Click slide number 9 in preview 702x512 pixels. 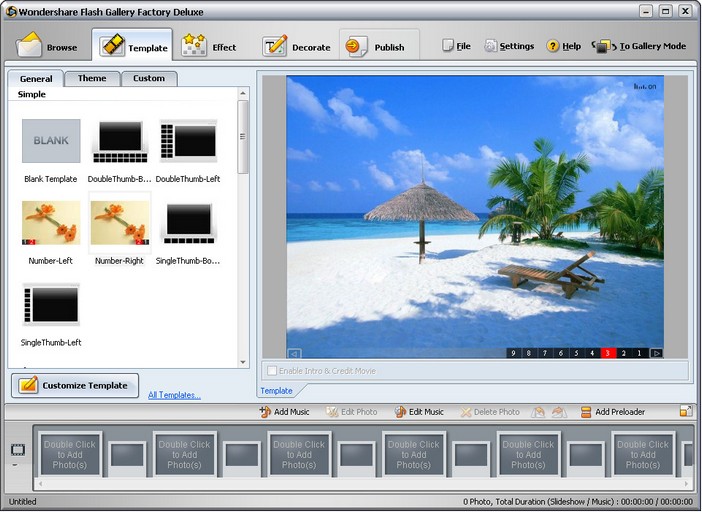click(514, 353)
